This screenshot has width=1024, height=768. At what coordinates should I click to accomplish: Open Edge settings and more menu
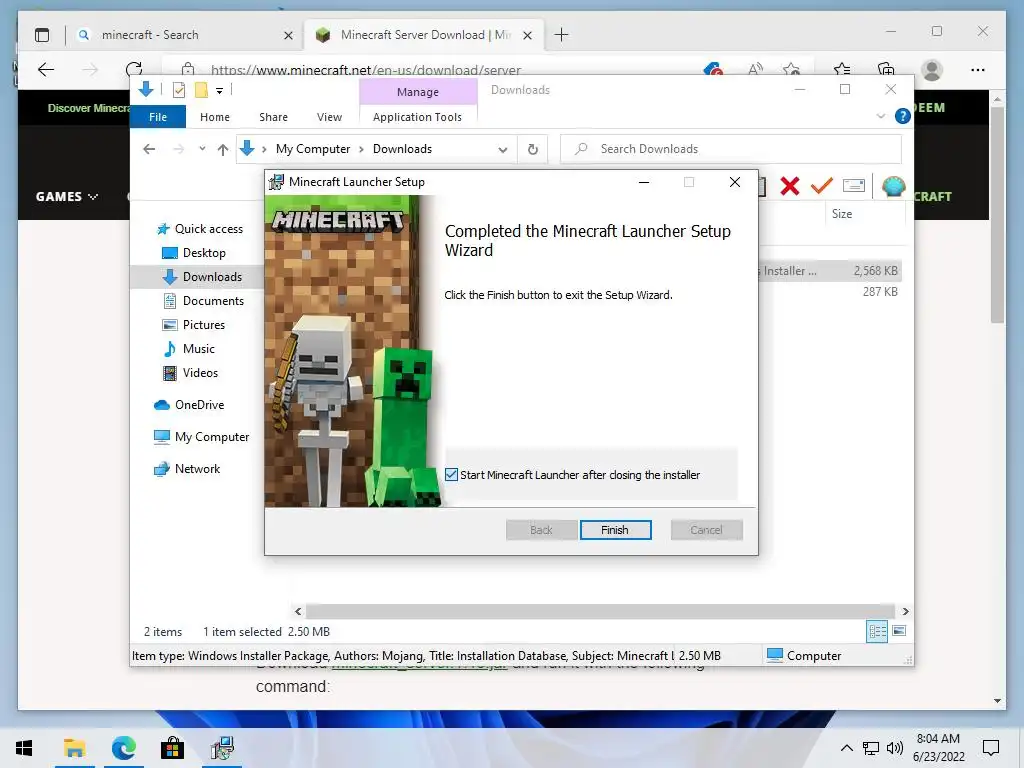pyautogui.click(x=978, y=69)
